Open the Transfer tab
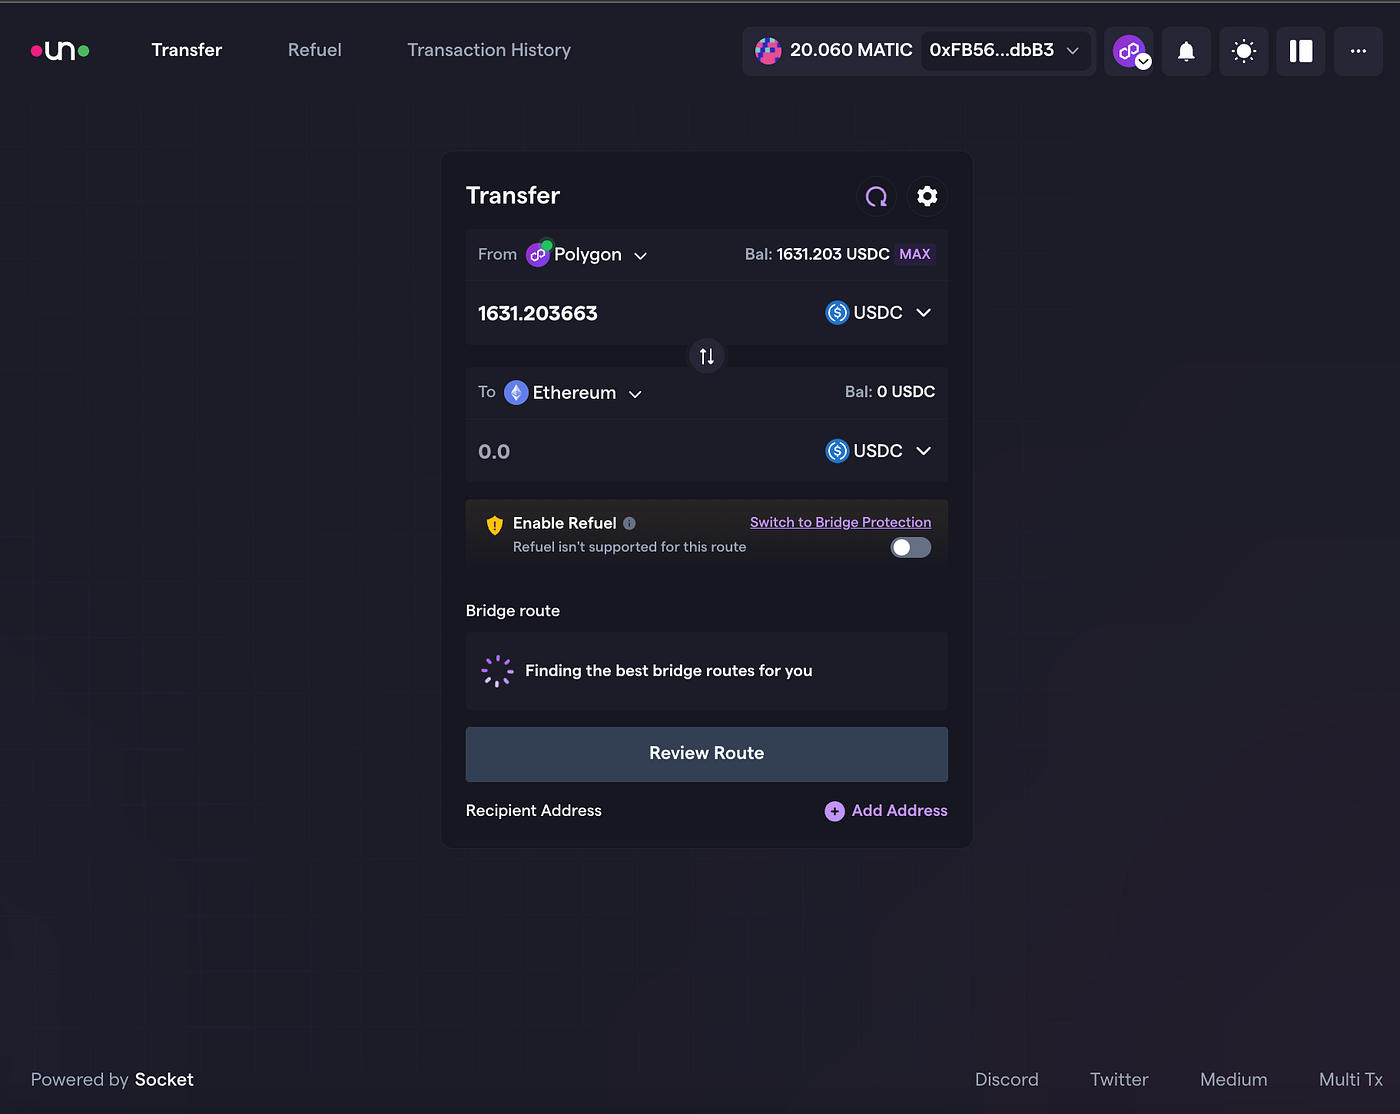The image size is (1400, 1114). pos(187,50)
